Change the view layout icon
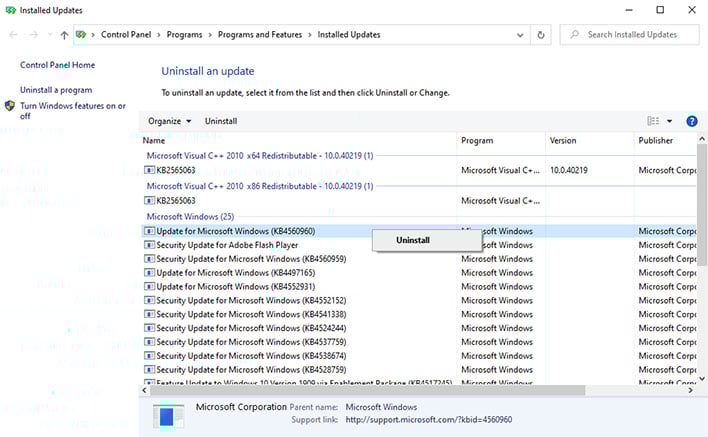708x437 pixels. [x=653, y=121]
